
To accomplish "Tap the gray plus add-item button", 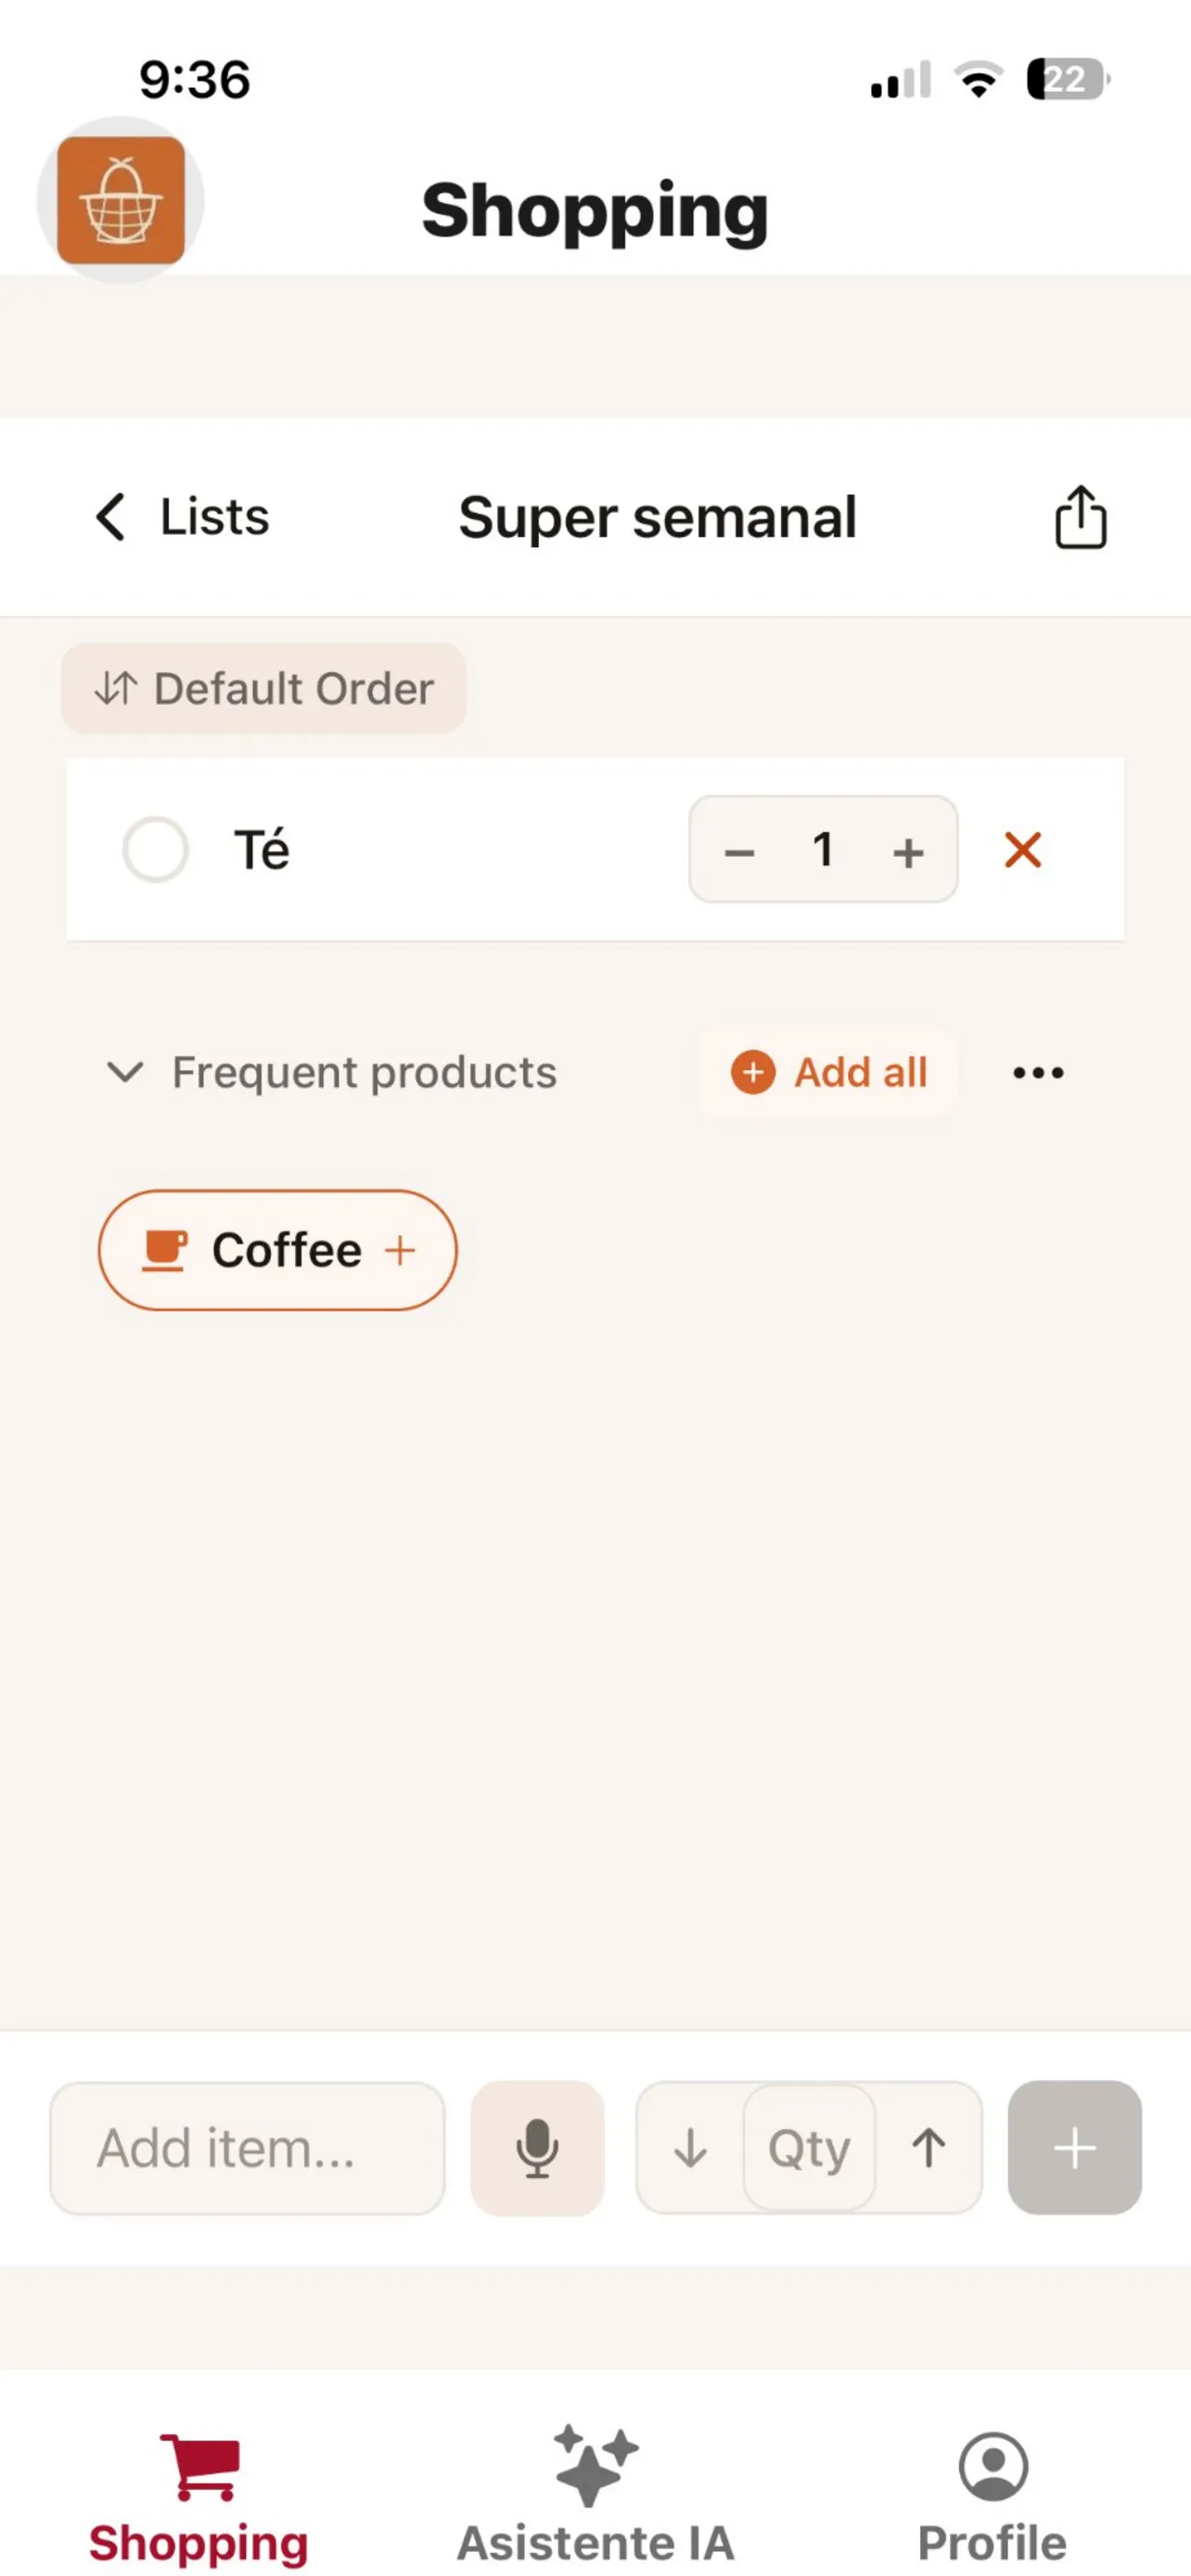I will tap(1074, 2148).
